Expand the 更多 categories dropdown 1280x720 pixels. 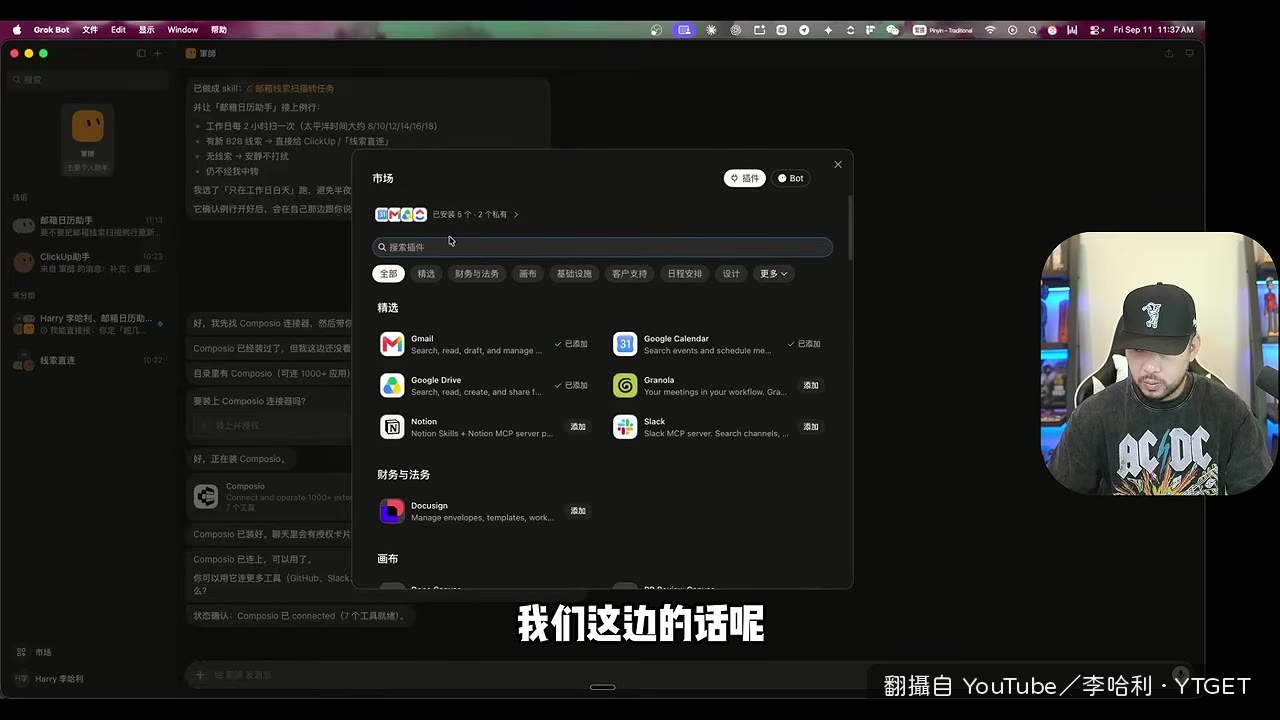(x=774, y=273)
